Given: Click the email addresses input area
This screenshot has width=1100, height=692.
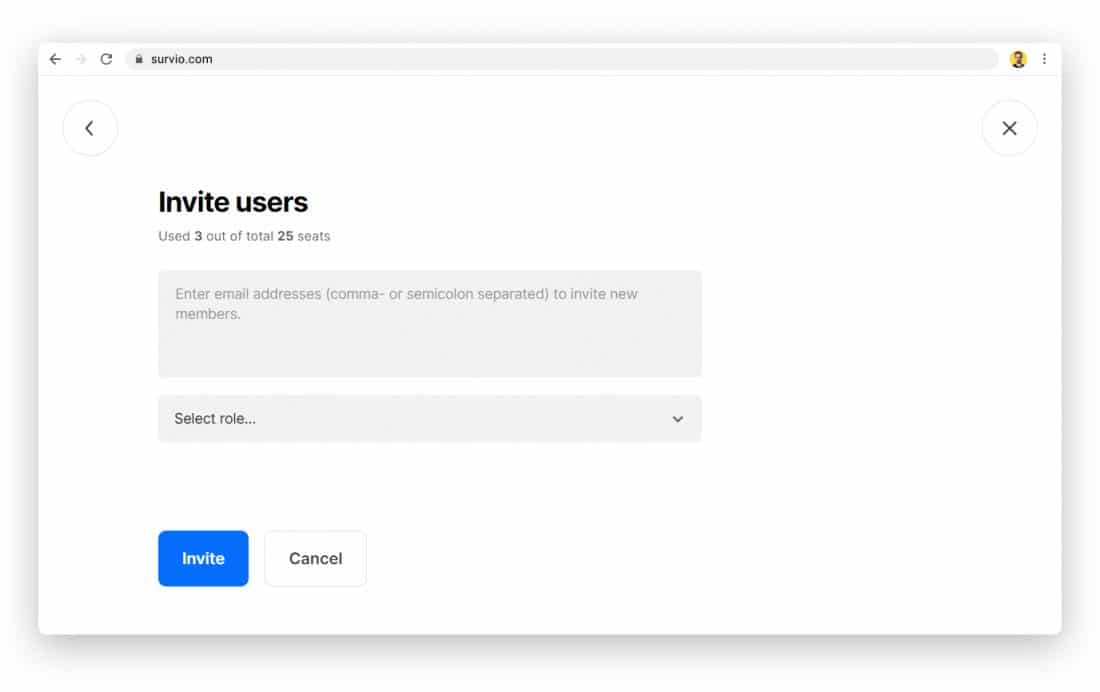Looking at the screenshot, I should coord(430,322).
